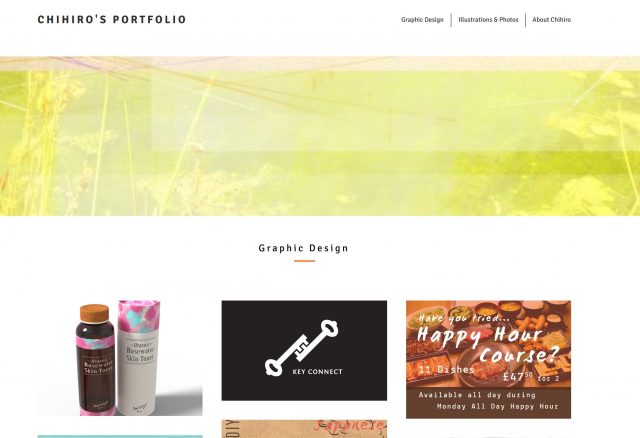Go to Illustrations & Photos page
The image size is (640, 438).
coord(488,20)
